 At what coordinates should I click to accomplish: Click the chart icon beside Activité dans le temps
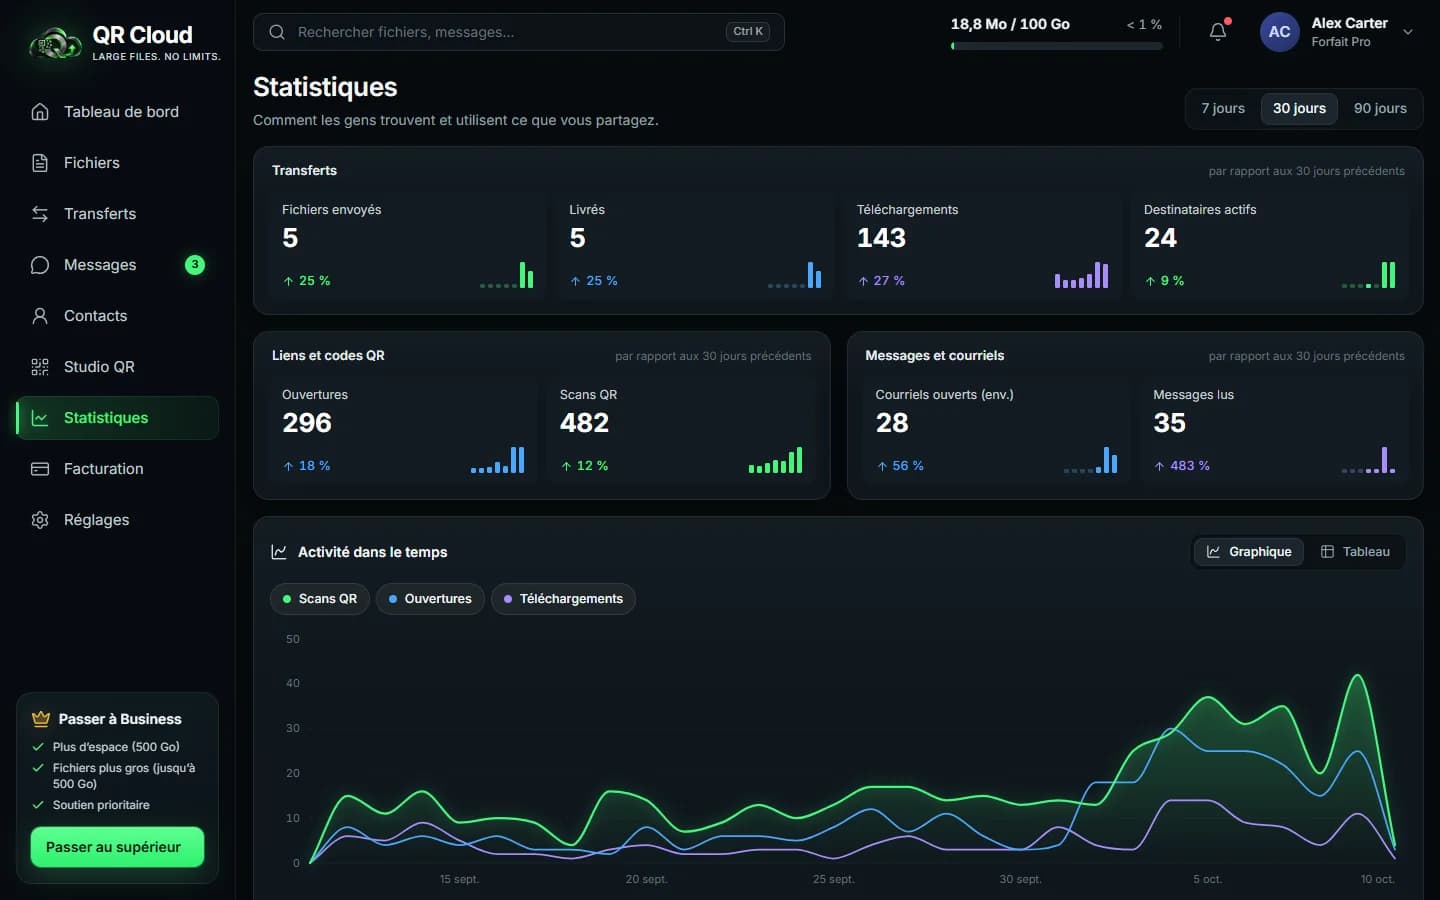click(x=279, y=552)
